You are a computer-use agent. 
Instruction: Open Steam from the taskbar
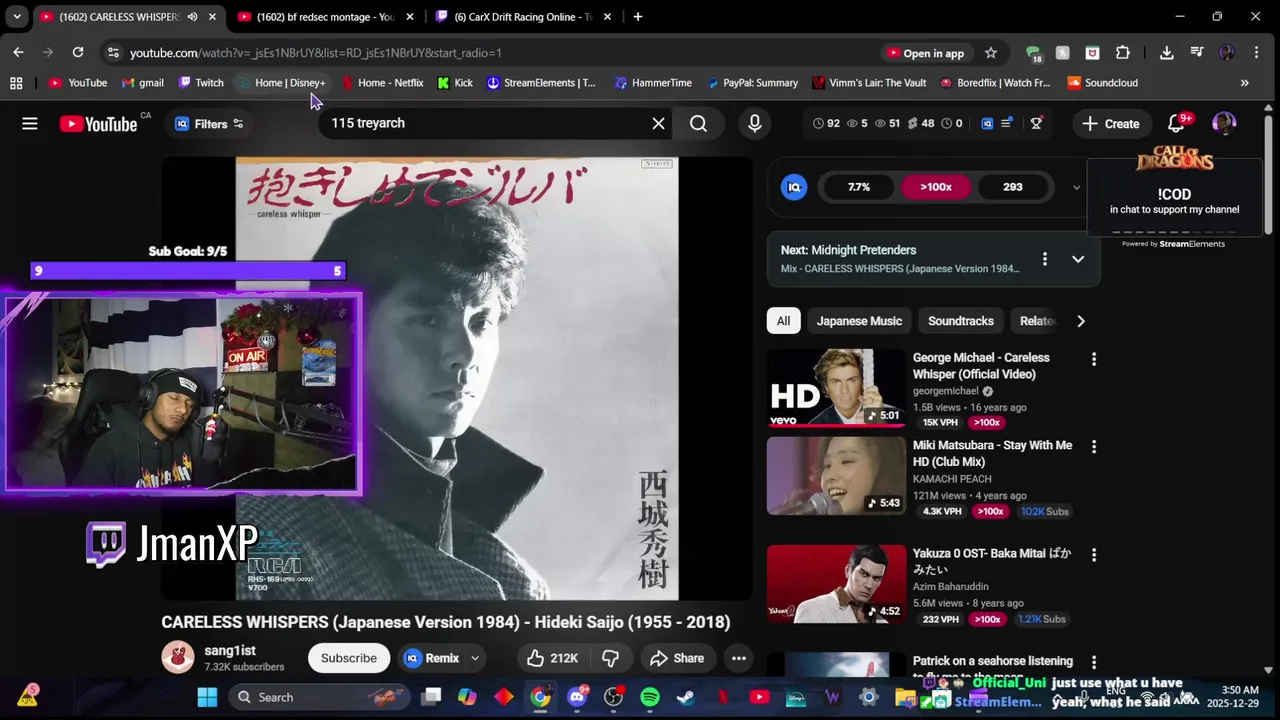tap(686, 697)
